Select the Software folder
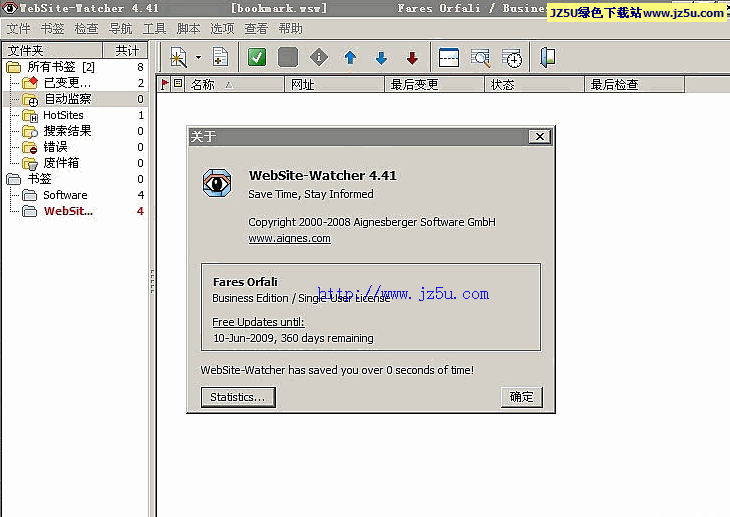The width and height of the screenshot is (730, 517). (65, 195)
